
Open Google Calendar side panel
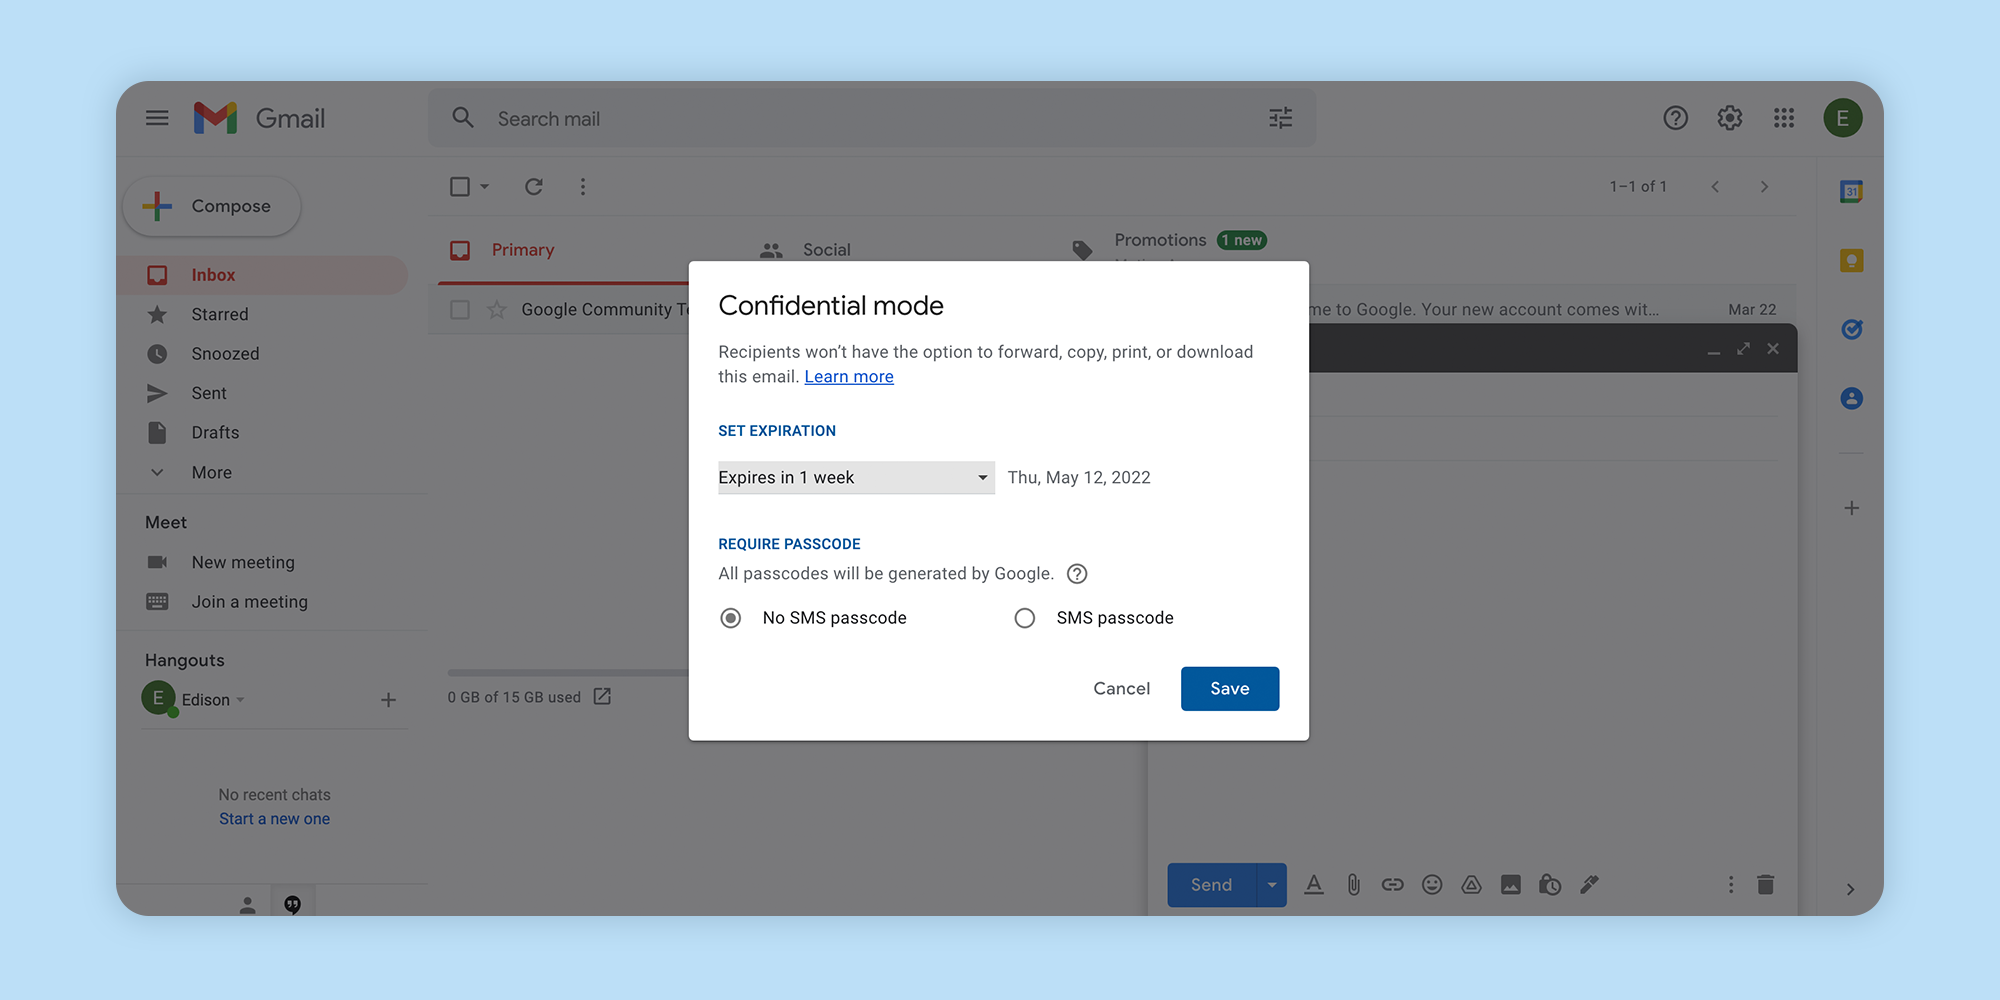pyautogui.click(x=1851, y=191)
